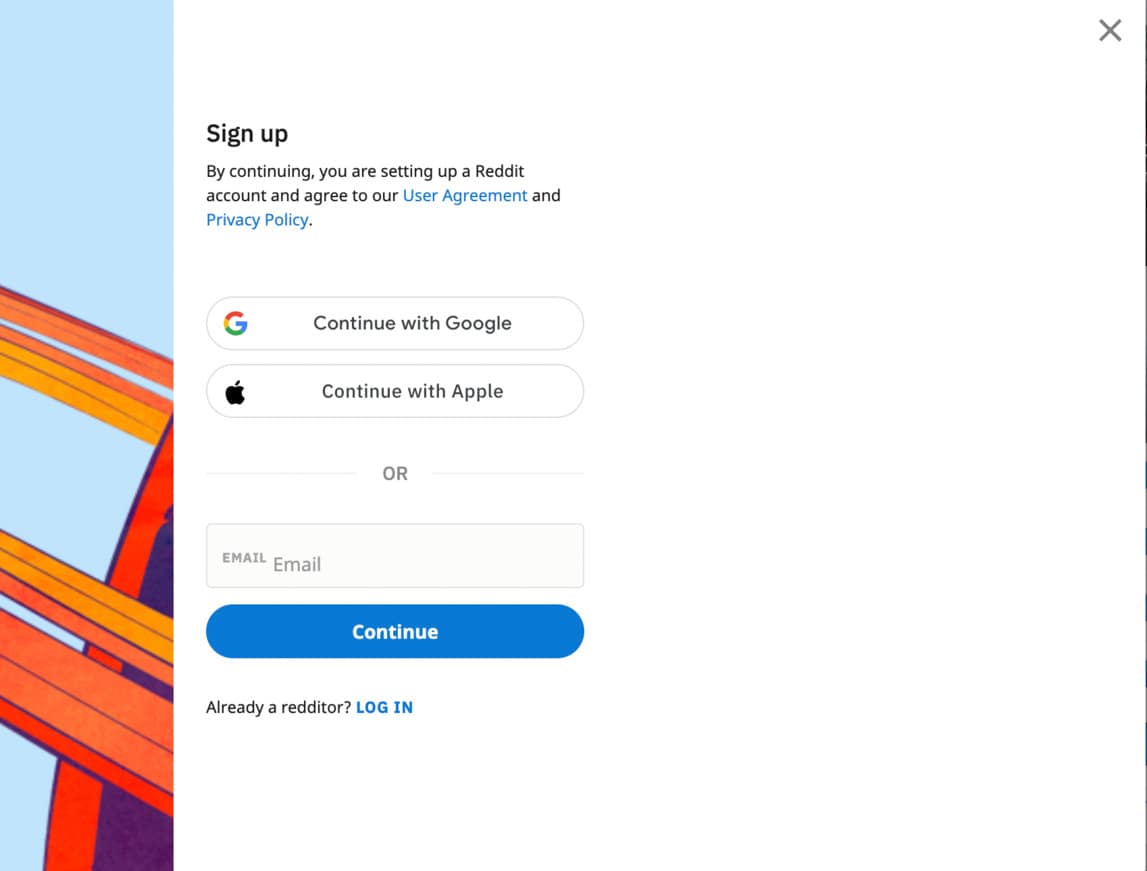Viewport: 1147px width, 871px height.
Task: Close the sign up dialog with X
Action: 1110,30
